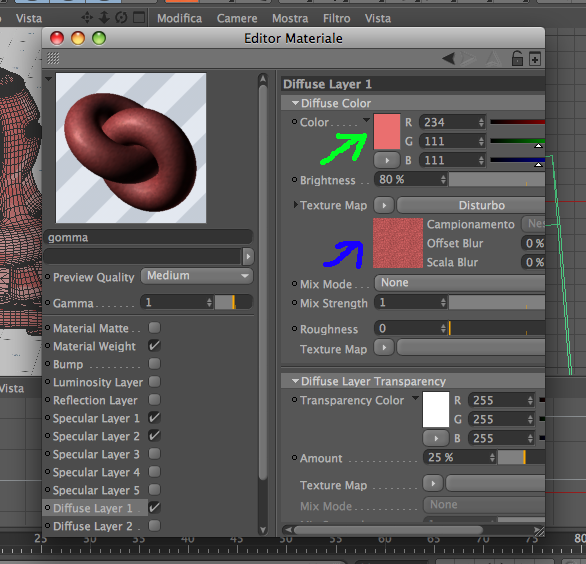Select the Diffuse Layer 1 row label
The image size is (586, 564).
point(93,508)
